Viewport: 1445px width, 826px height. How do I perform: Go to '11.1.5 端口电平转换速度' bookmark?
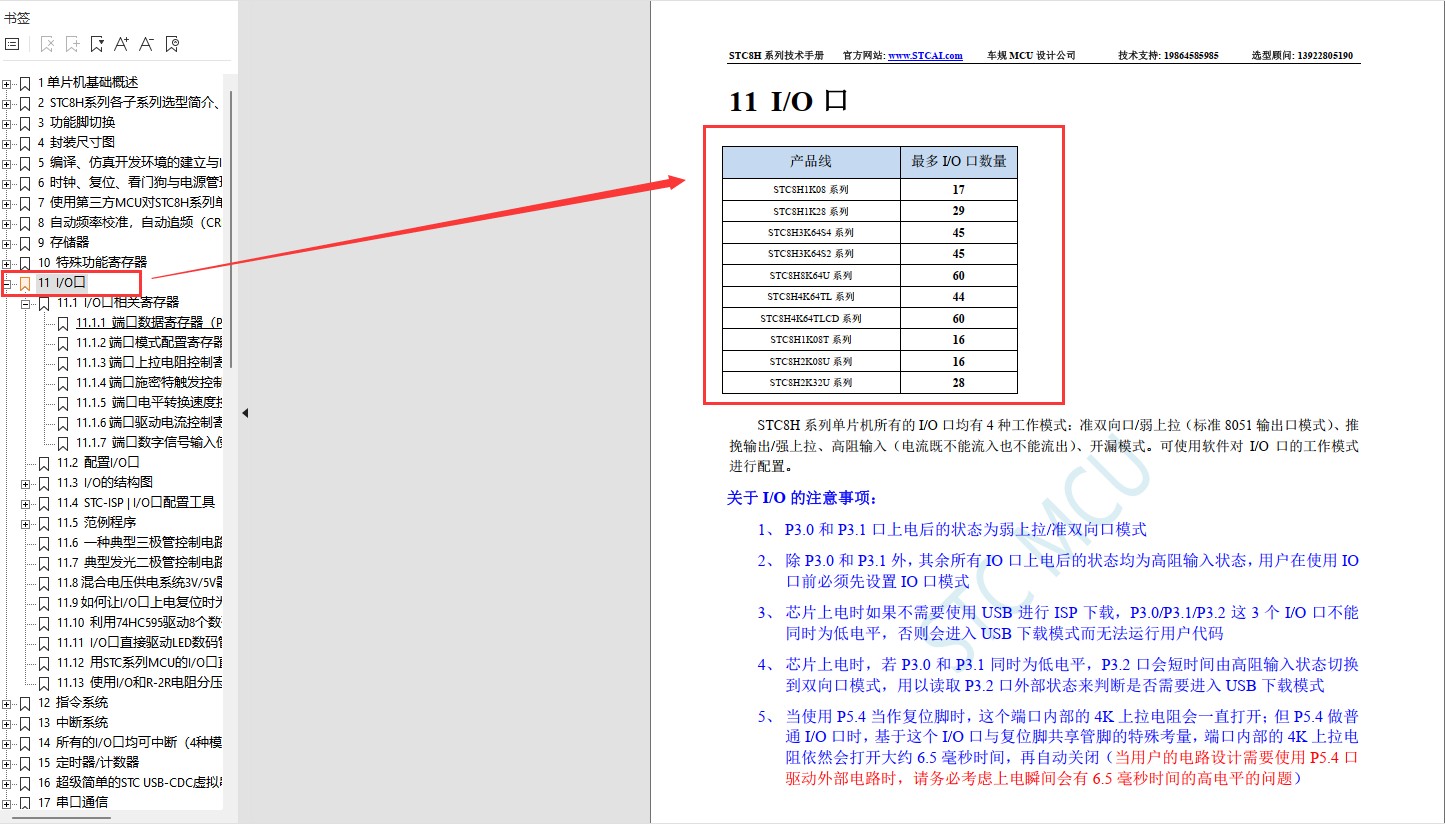pyautogui.click(x=149, y=403)
